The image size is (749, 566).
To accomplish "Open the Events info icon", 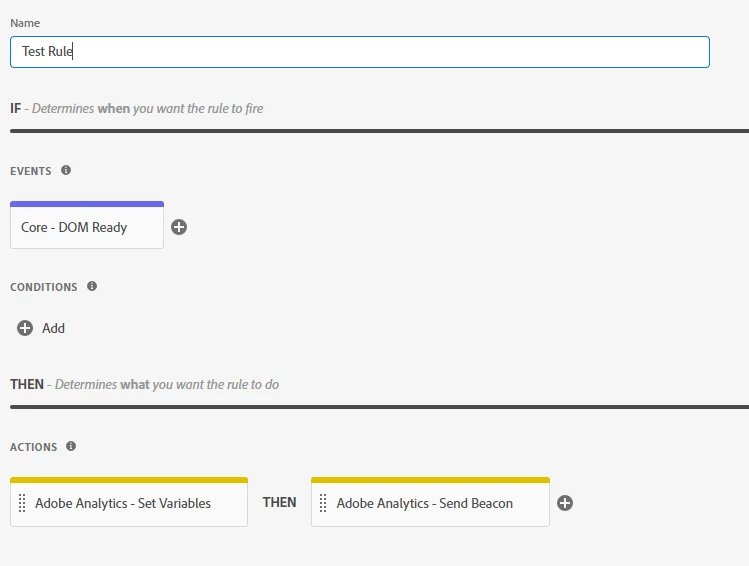I will (x=66, y=170).
